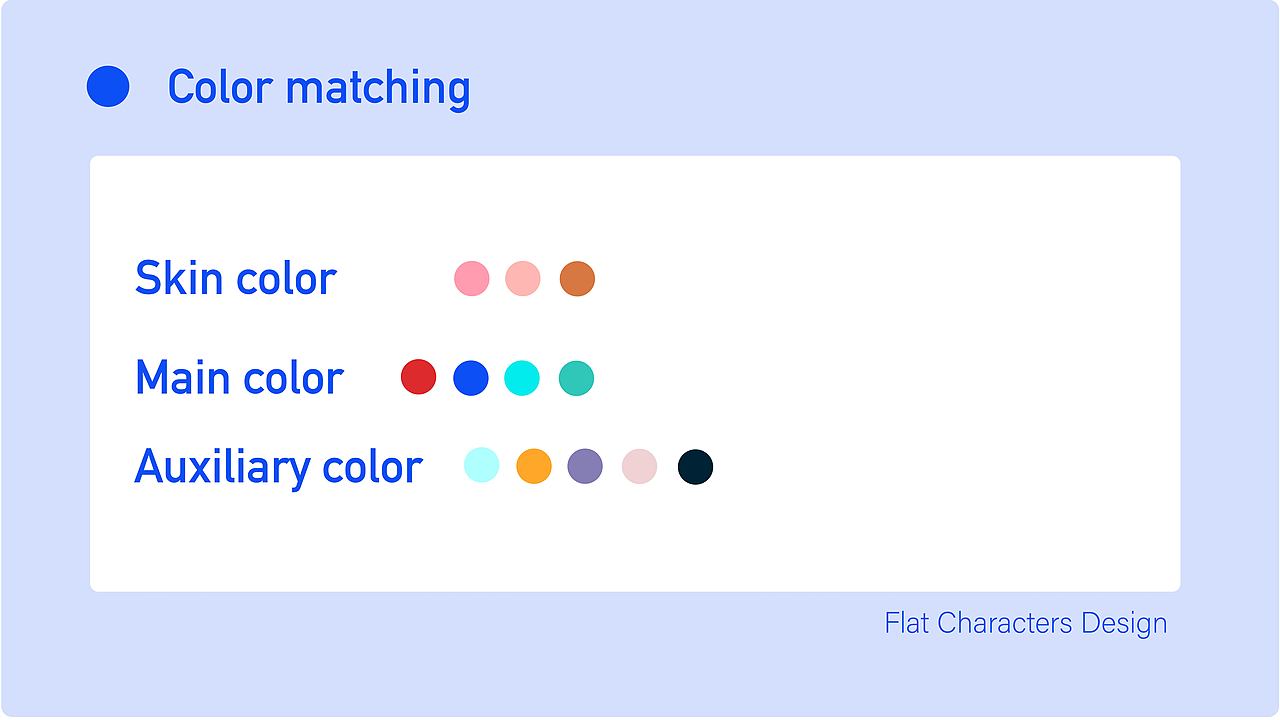Pick the blue main color swatch
This screenshot has height=720, width=1280.
471,378
